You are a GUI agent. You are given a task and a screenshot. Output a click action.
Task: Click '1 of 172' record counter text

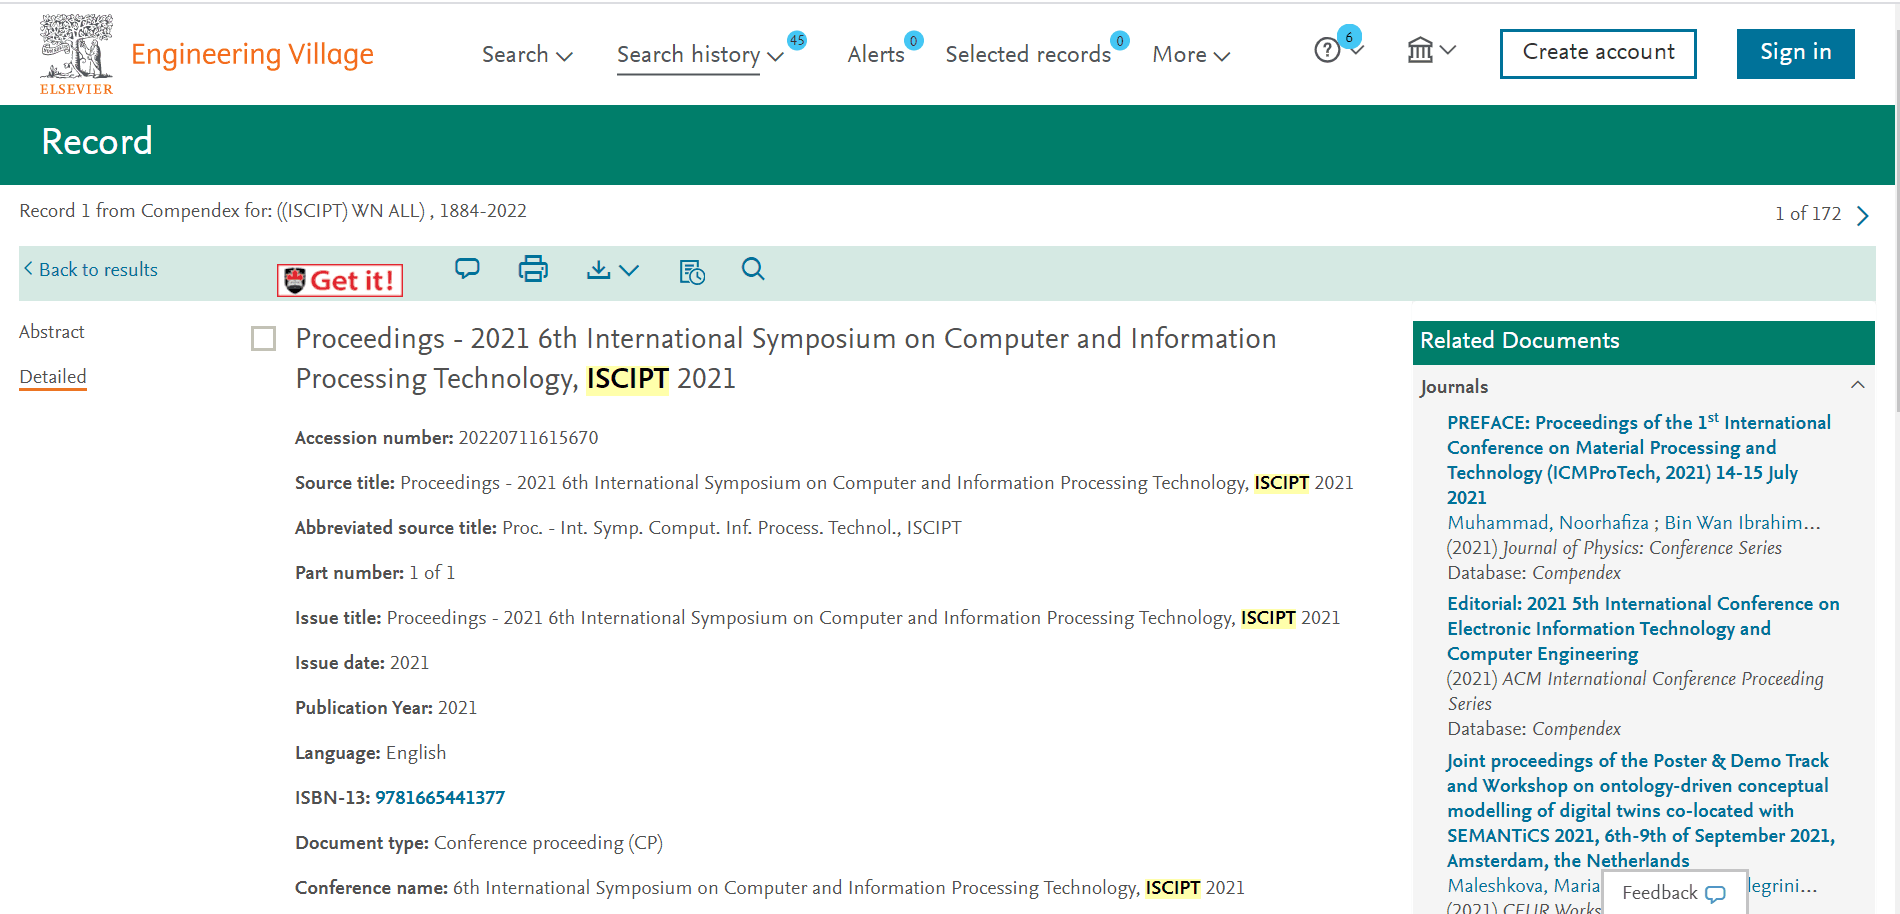pyautogui.click(x=1808, y=214)
